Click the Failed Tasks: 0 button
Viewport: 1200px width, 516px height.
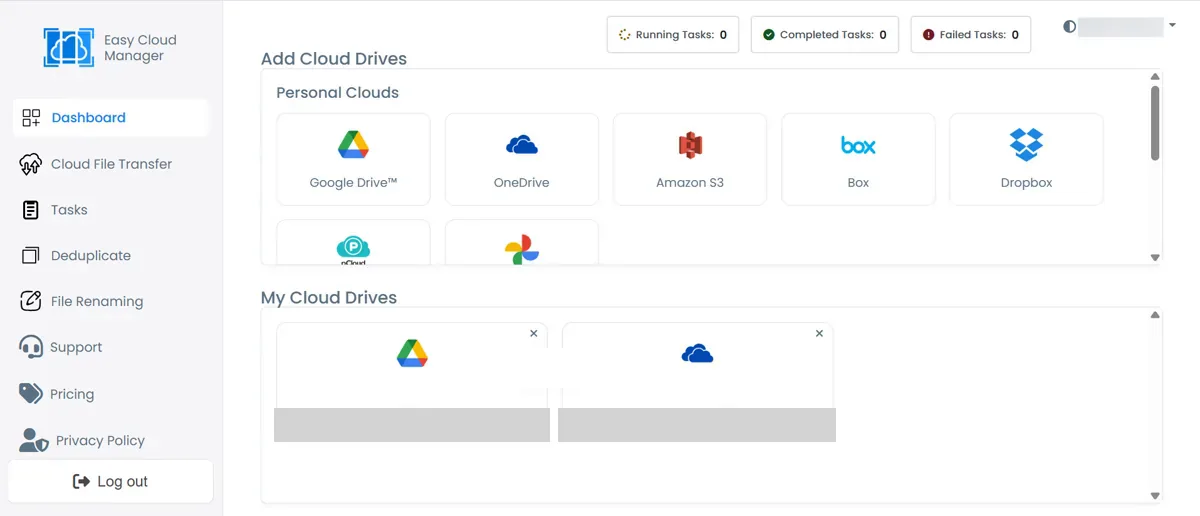tap(971, 35)
